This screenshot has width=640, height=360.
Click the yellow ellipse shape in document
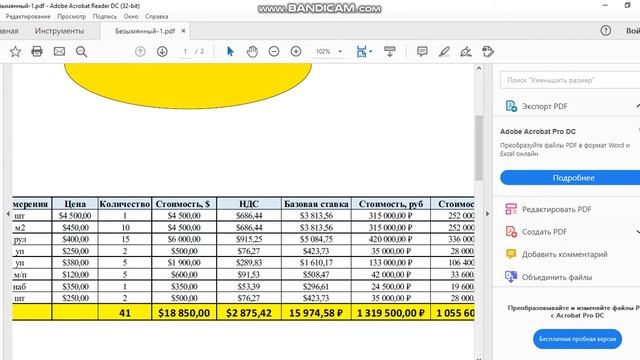(x=188, y=86)
